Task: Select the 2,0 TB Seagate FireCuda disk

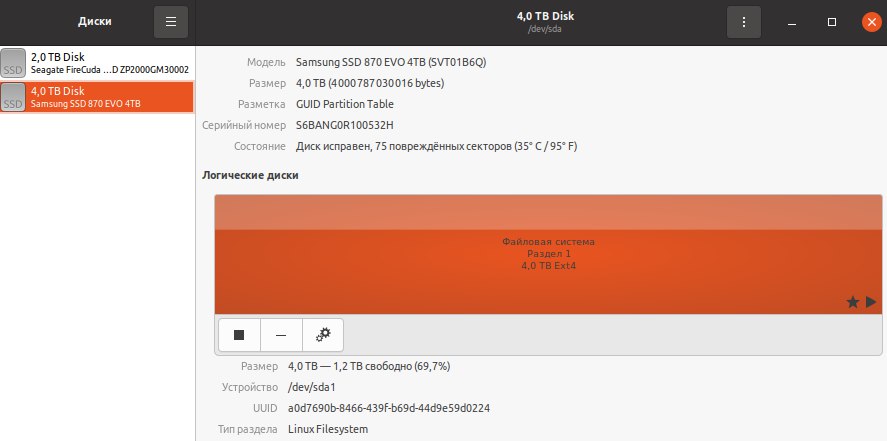Action: point(97,63)
